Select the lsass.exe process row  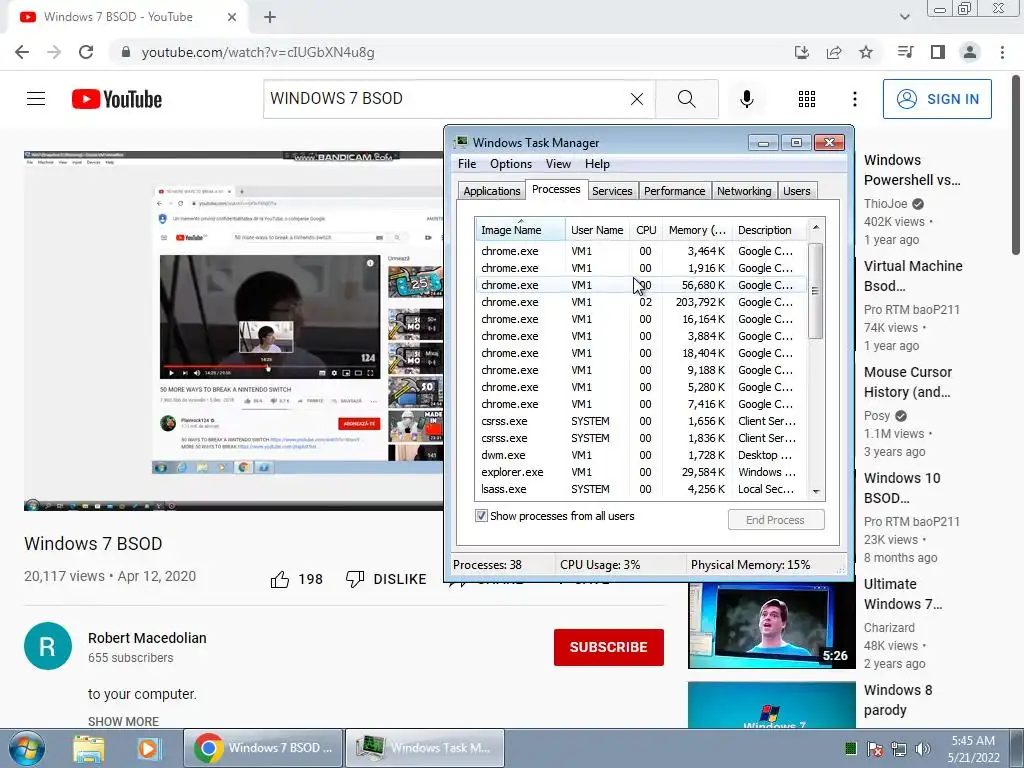click(x=641, y=489)
